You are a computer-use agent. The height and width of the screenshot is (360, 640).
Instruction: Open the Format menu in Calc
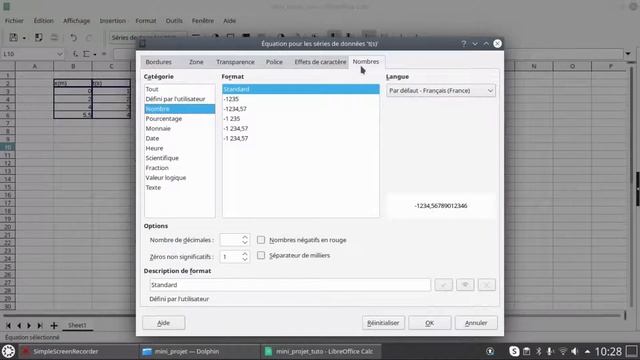pyautogui.click(x=146, y=20)
